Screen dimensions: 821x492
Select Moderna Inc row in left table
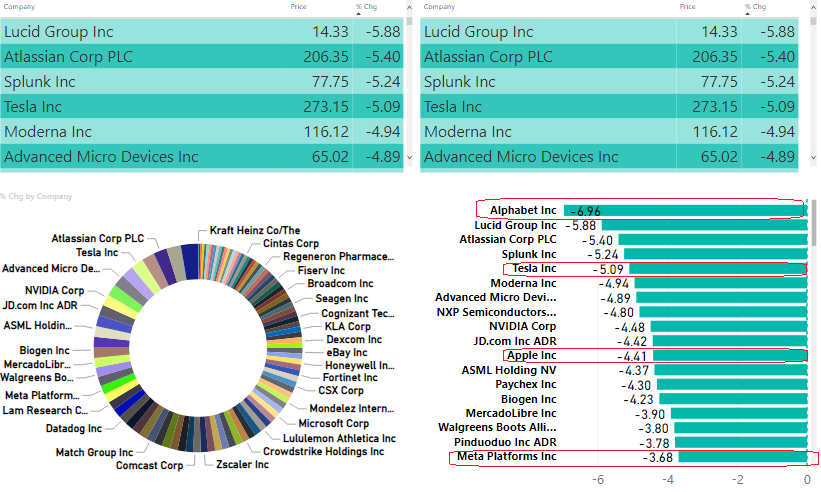coord(202,132)
